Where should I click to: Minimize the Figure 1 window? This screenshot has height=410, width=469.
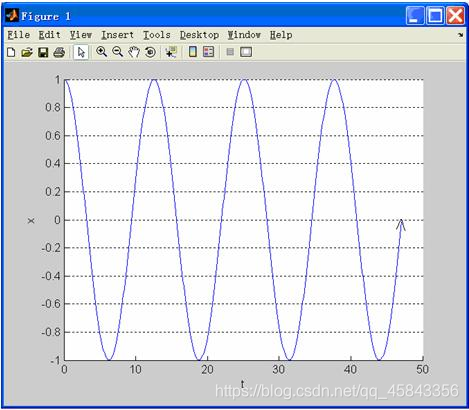coord(415,15)
